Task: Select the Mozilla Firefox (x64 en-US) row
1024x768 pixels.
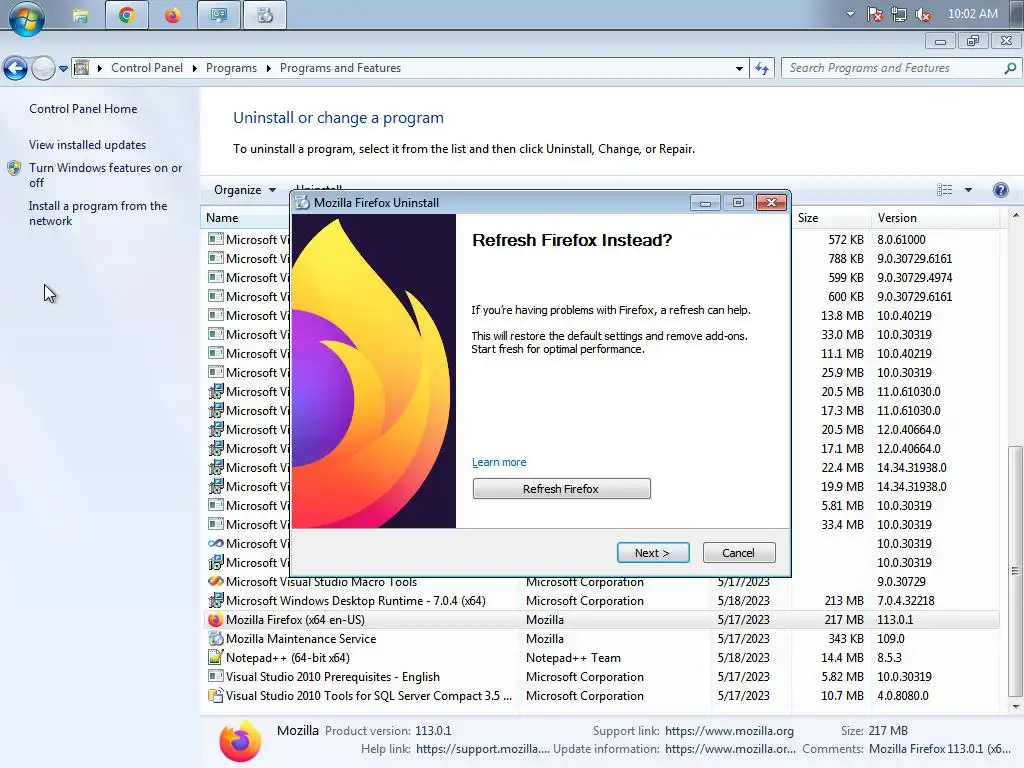Action: click(x=602, y=620)
